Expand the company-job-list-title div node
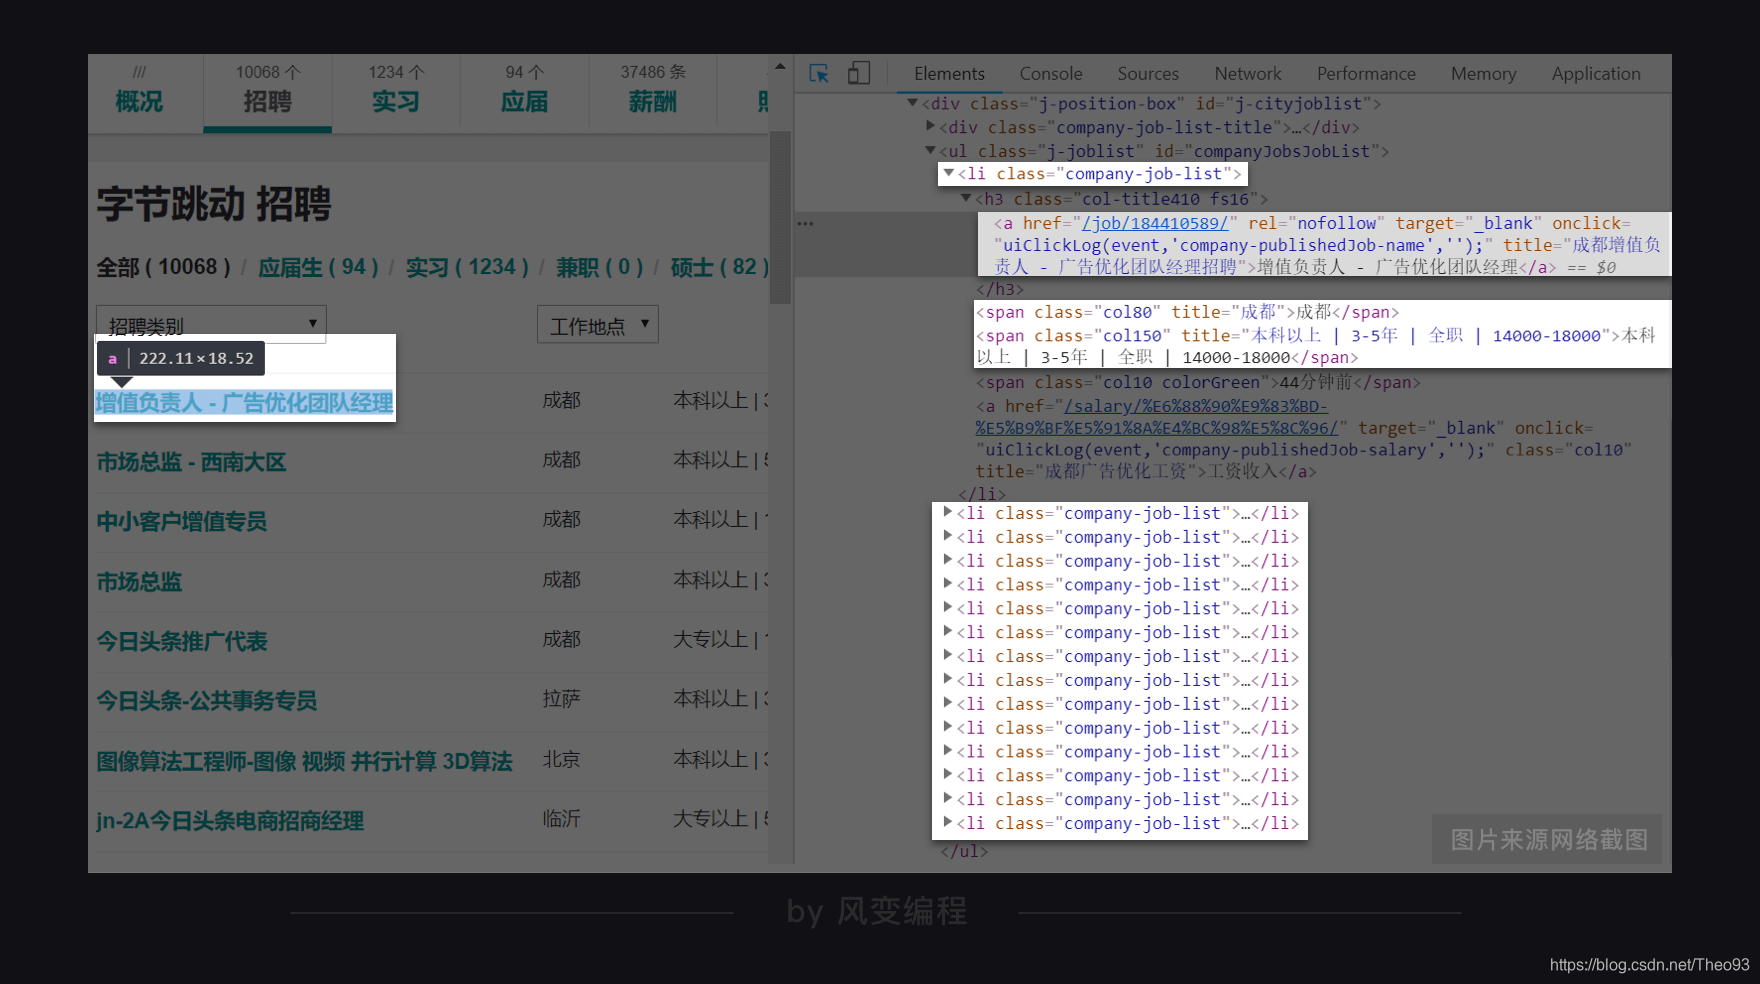The width and height of the screenshot is (1760, 984). [x=930, y=126]
